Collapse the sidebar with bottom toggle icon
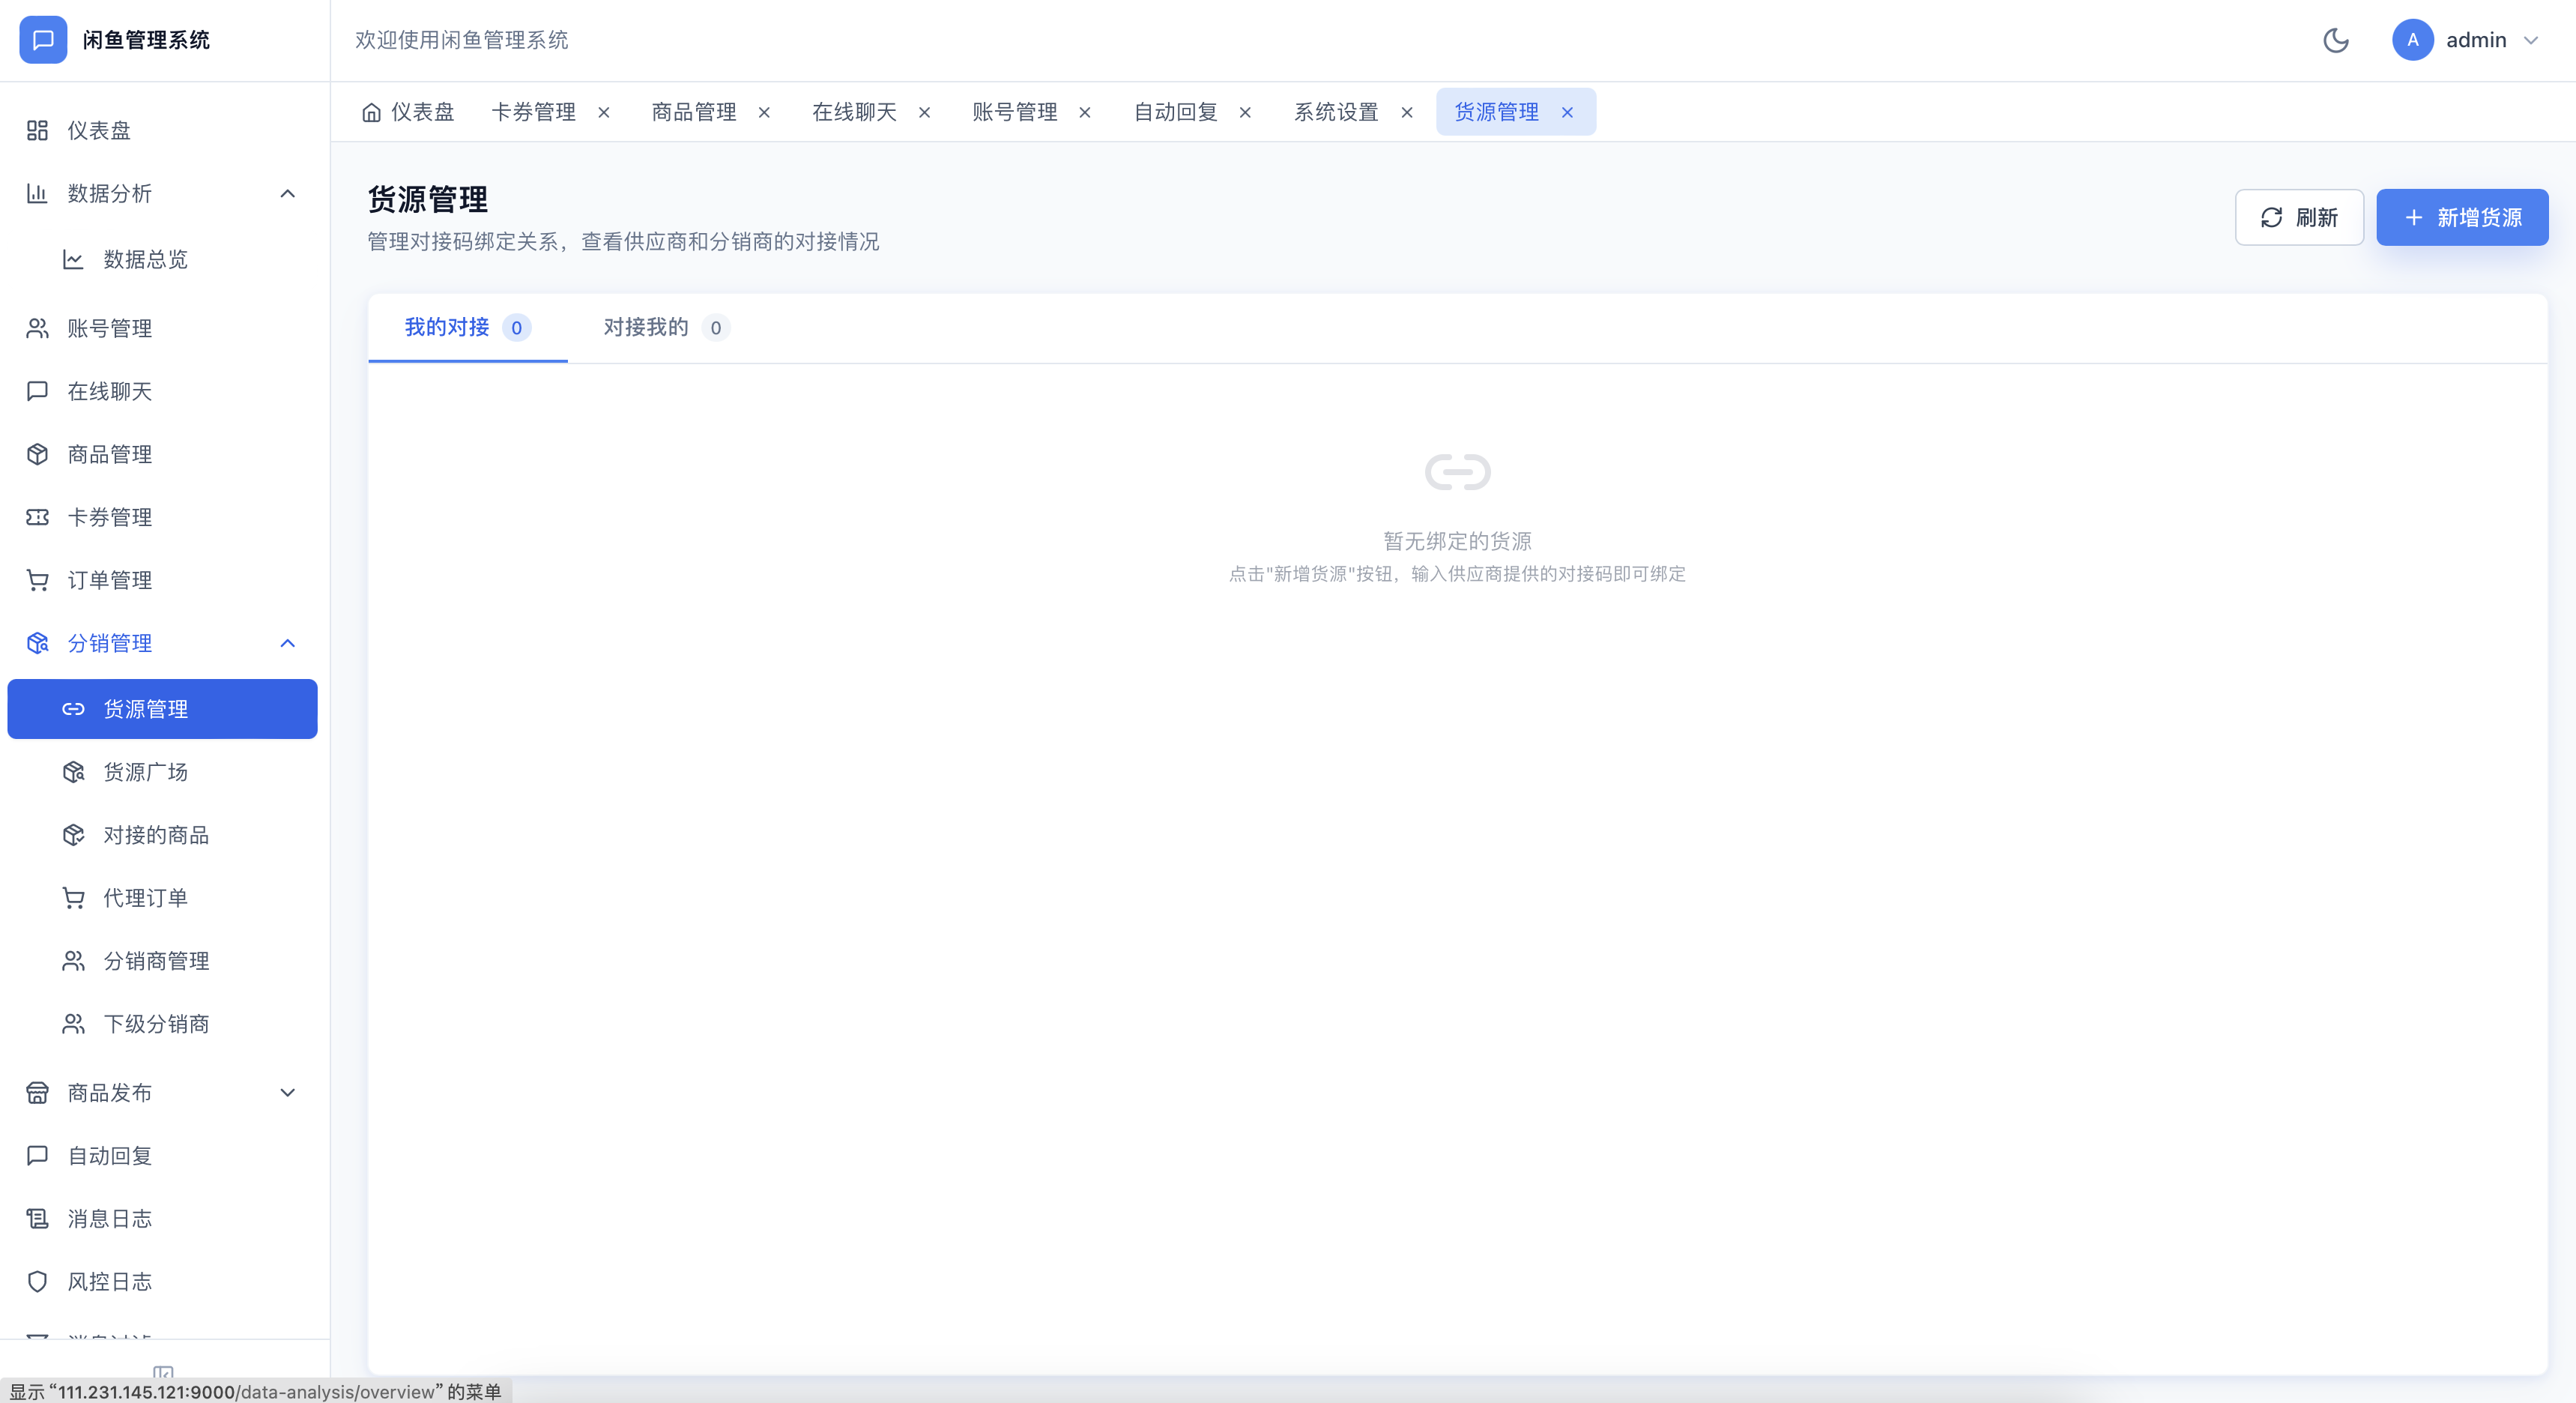The image size is (2576, 1403). click(163, 1373)
